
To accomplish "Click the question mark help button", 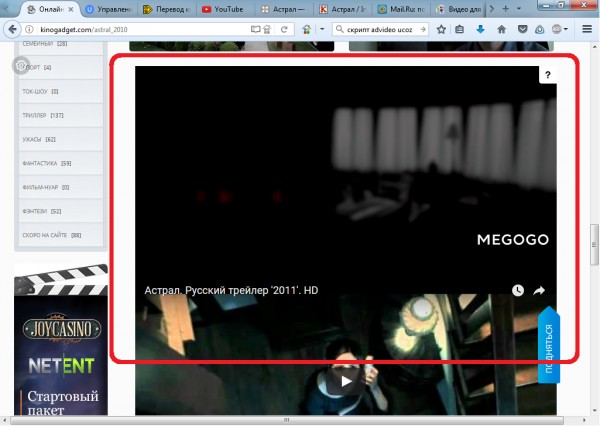I will click(548, 75).
